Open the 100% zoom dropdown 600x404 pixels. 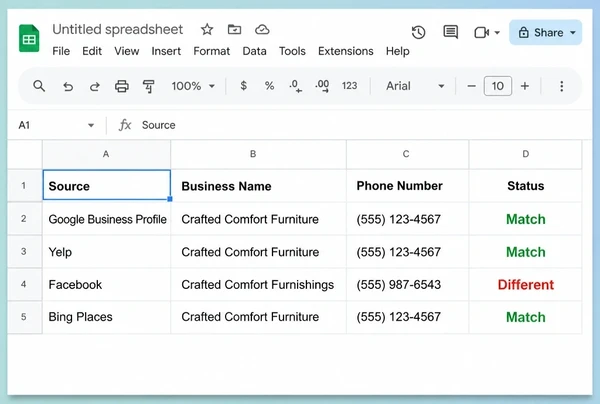point(193,86)
